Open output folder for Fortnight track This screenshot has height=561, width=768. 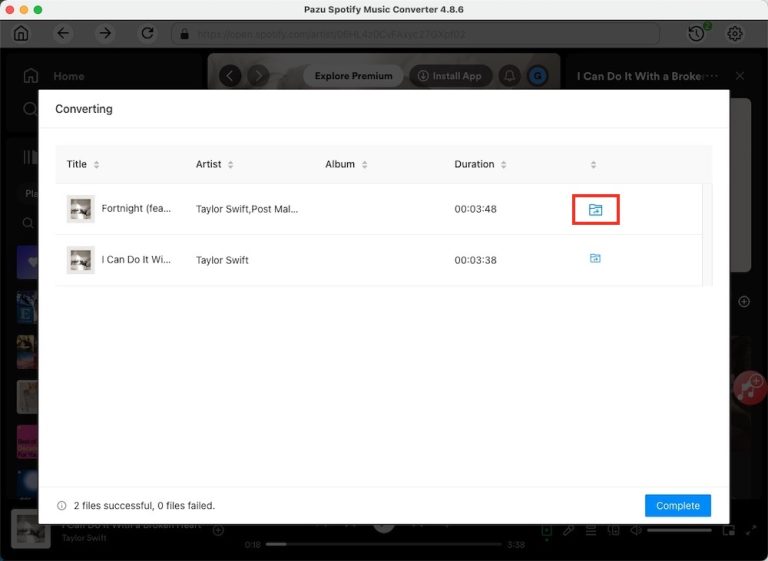click(x=595, y=210)
